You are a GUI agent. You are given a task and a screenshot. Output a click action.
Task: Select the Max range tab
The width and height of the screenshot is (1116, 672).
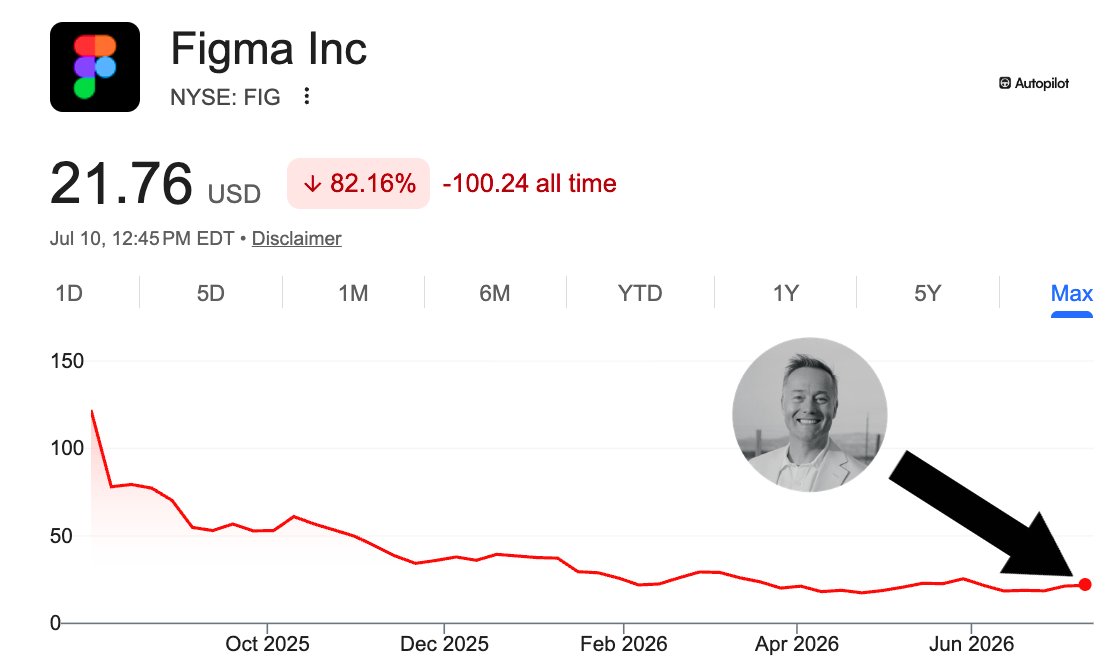1071,293
